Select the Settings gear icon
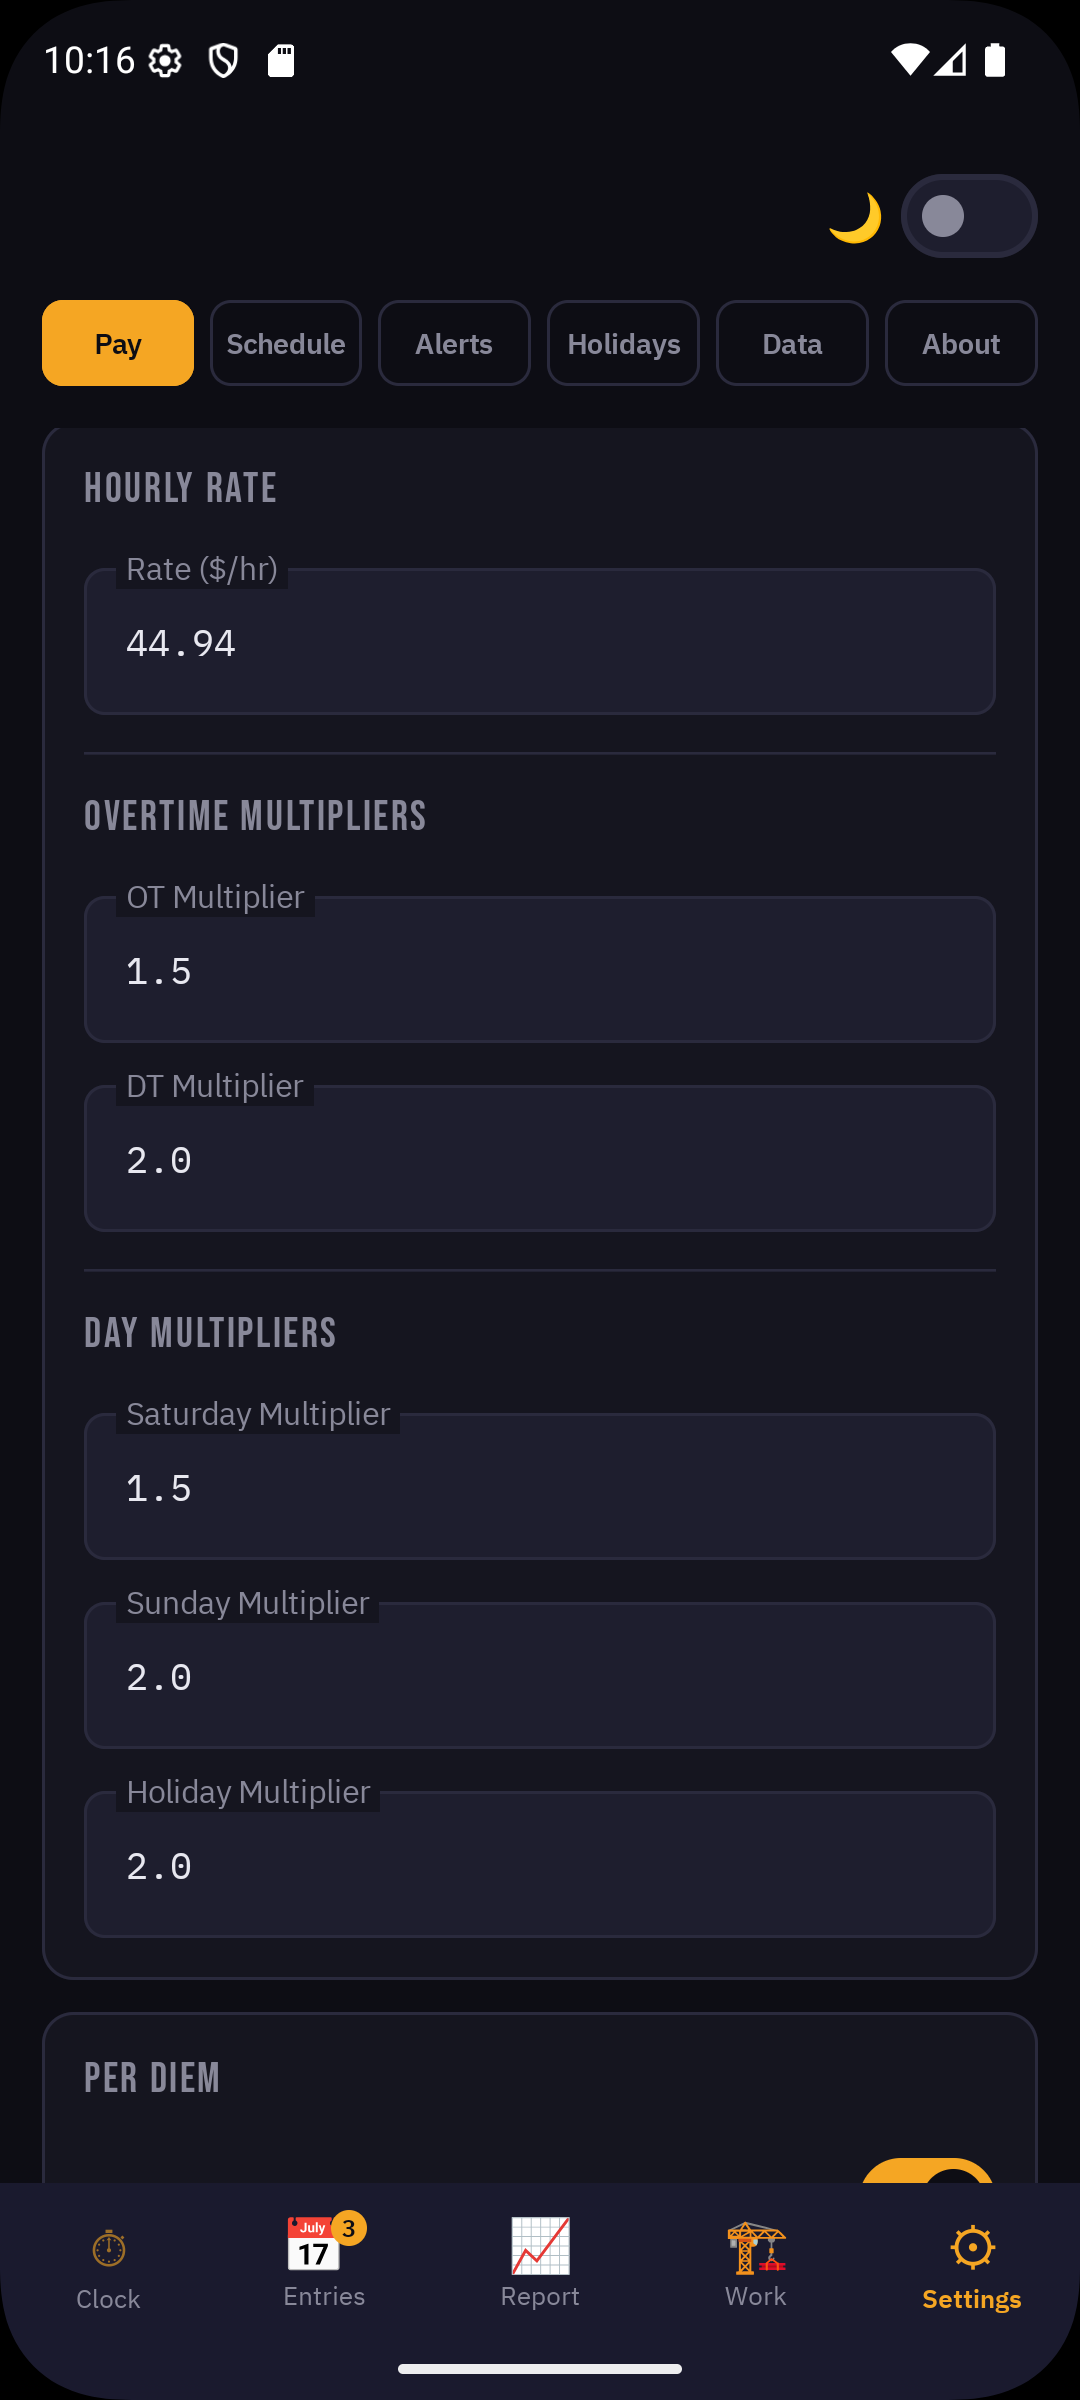 click(x=970, y=2247)
